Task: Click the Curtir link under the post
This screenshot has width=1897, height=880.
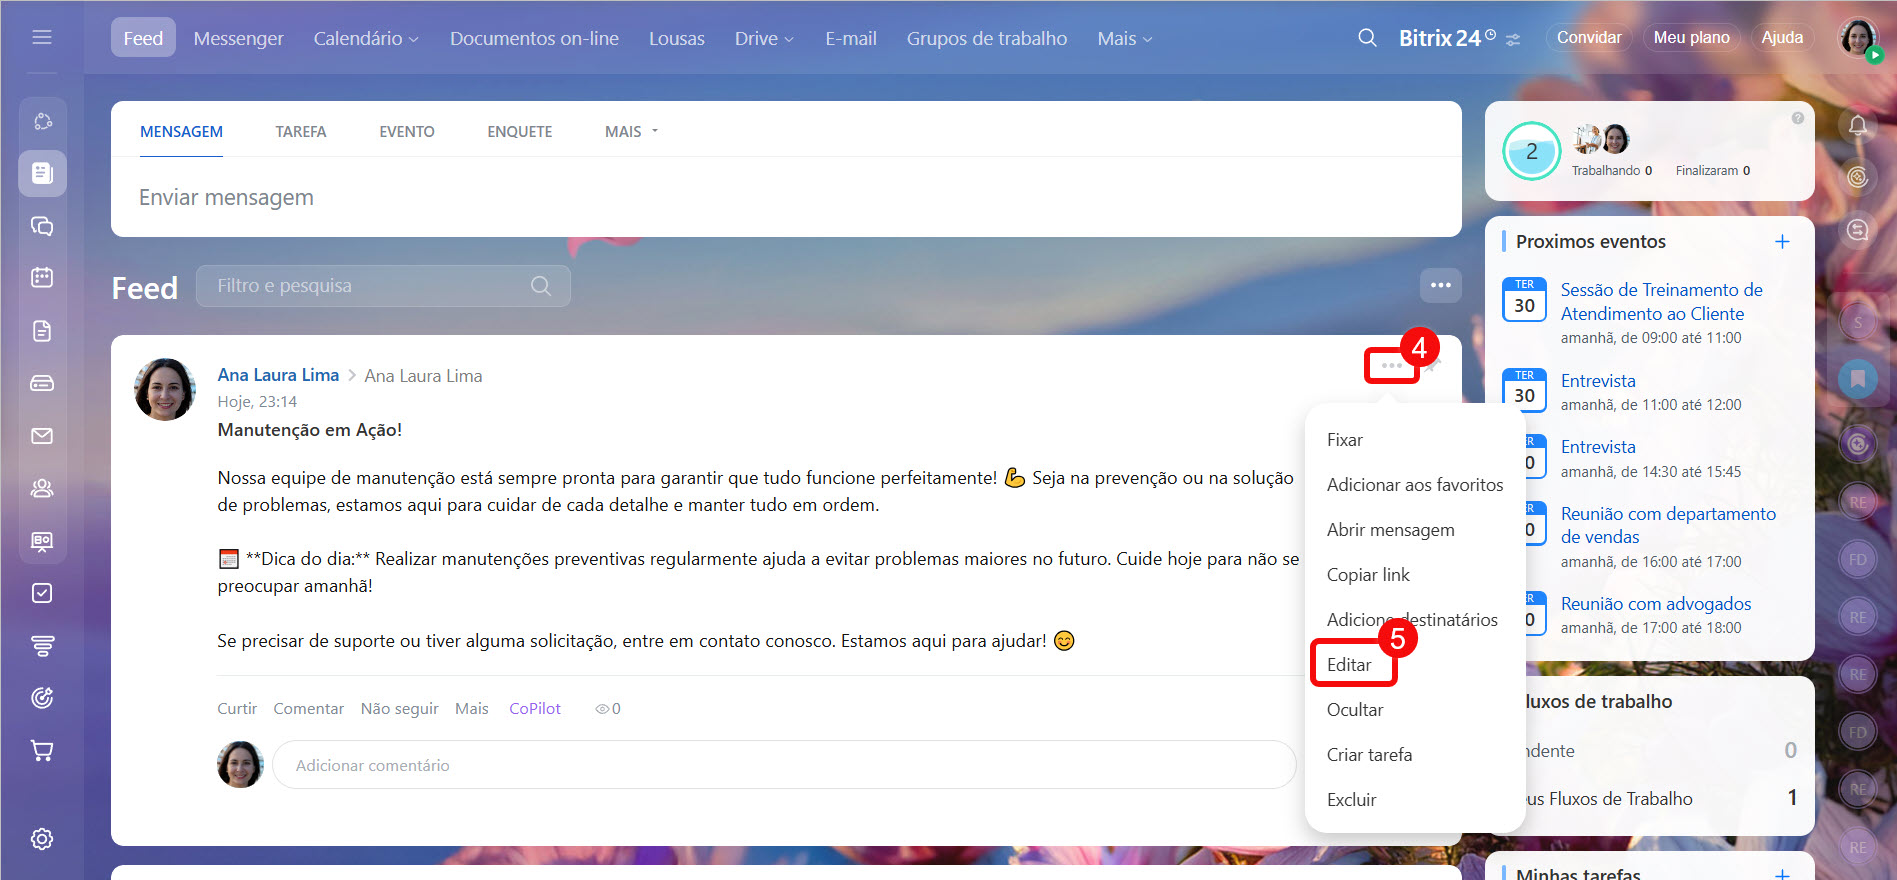Action: click(x=237, y=709)
